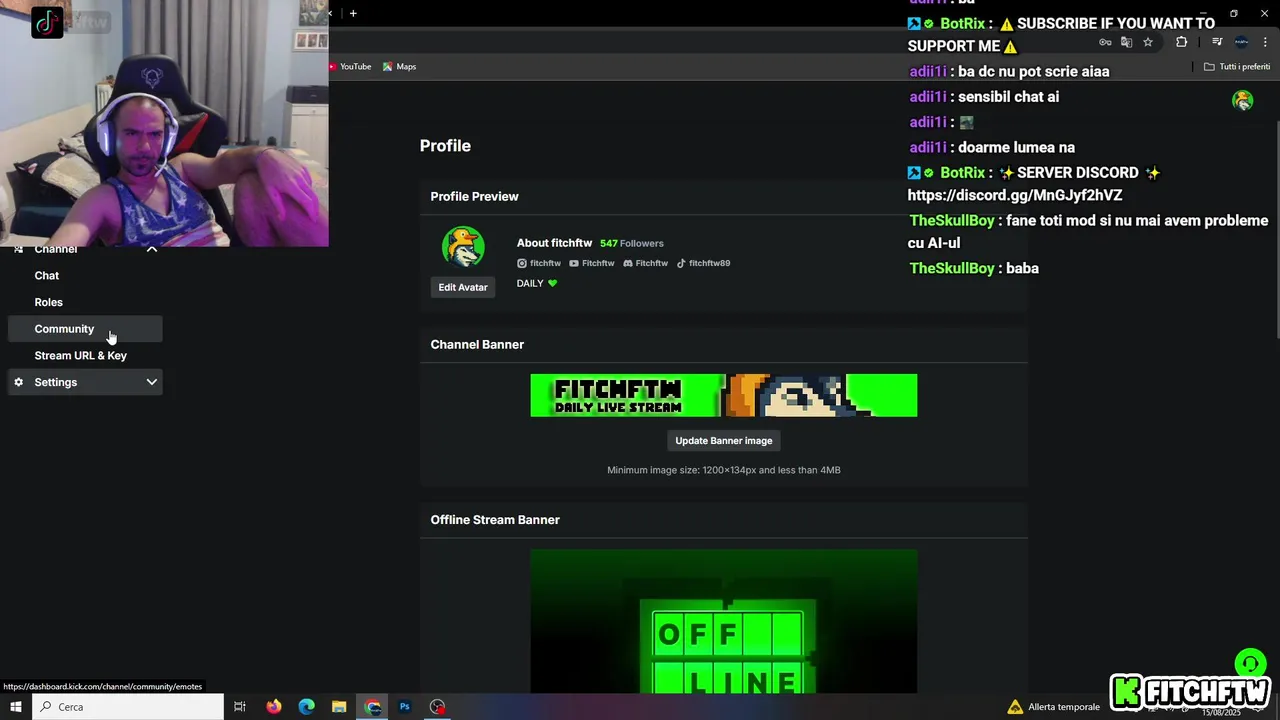Open the Instagram fitchftw link
1280x720 pixels.
539,263
